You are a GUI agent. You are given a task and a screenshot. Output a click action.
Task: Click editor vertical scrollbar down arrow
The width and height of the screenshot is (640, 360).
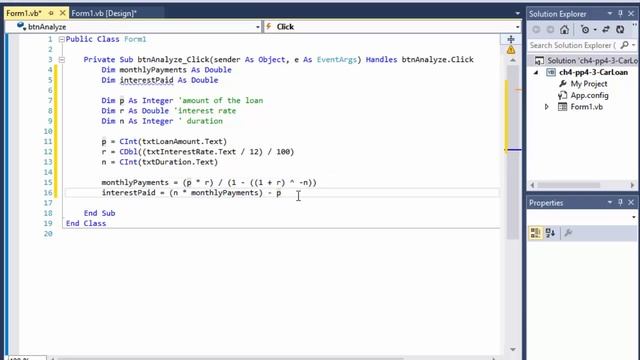pyautogui.click(x=513, y=349)
